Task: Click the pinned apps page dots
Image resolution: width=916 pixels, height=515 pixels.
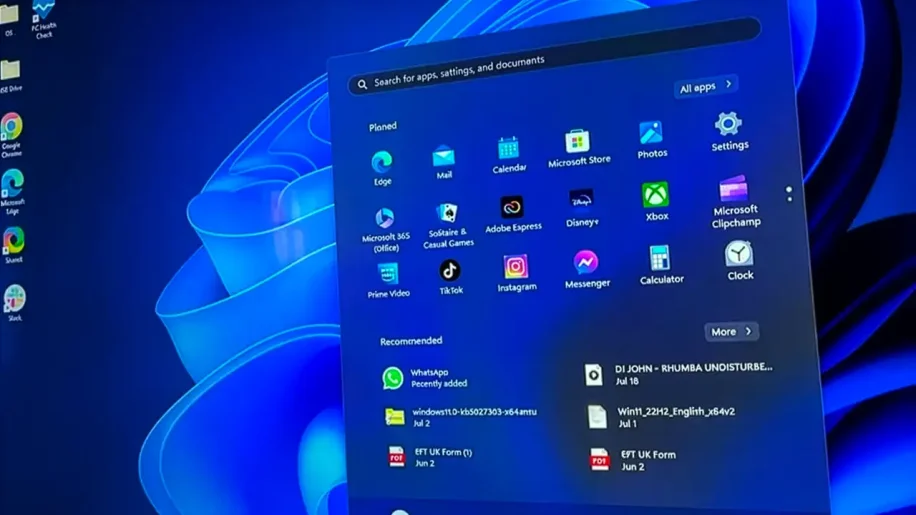Action: coord(789,194)
